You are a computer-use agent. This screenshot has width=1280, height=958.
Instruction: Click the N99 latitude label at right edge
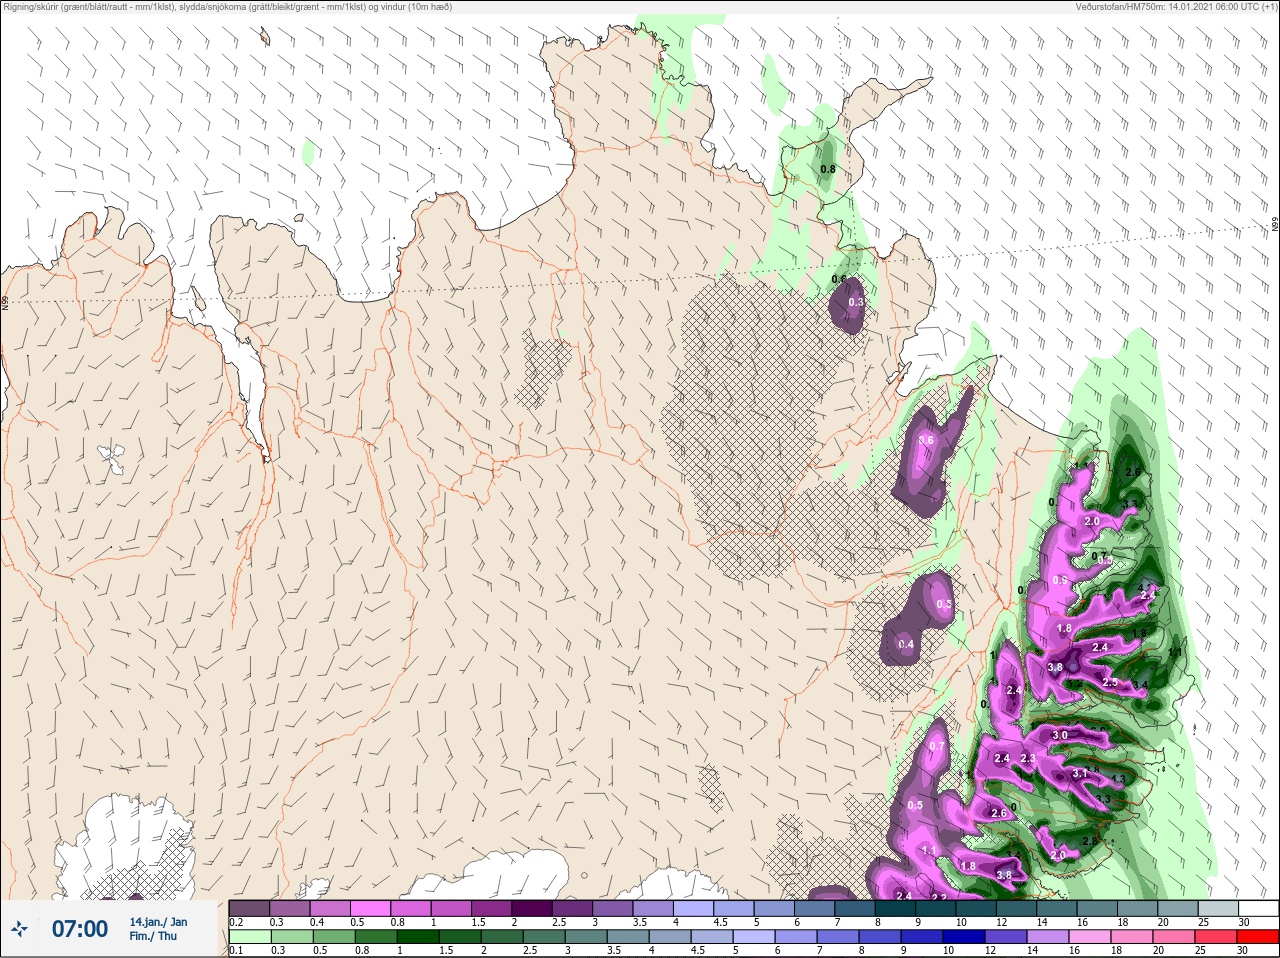coord(1275,226)
